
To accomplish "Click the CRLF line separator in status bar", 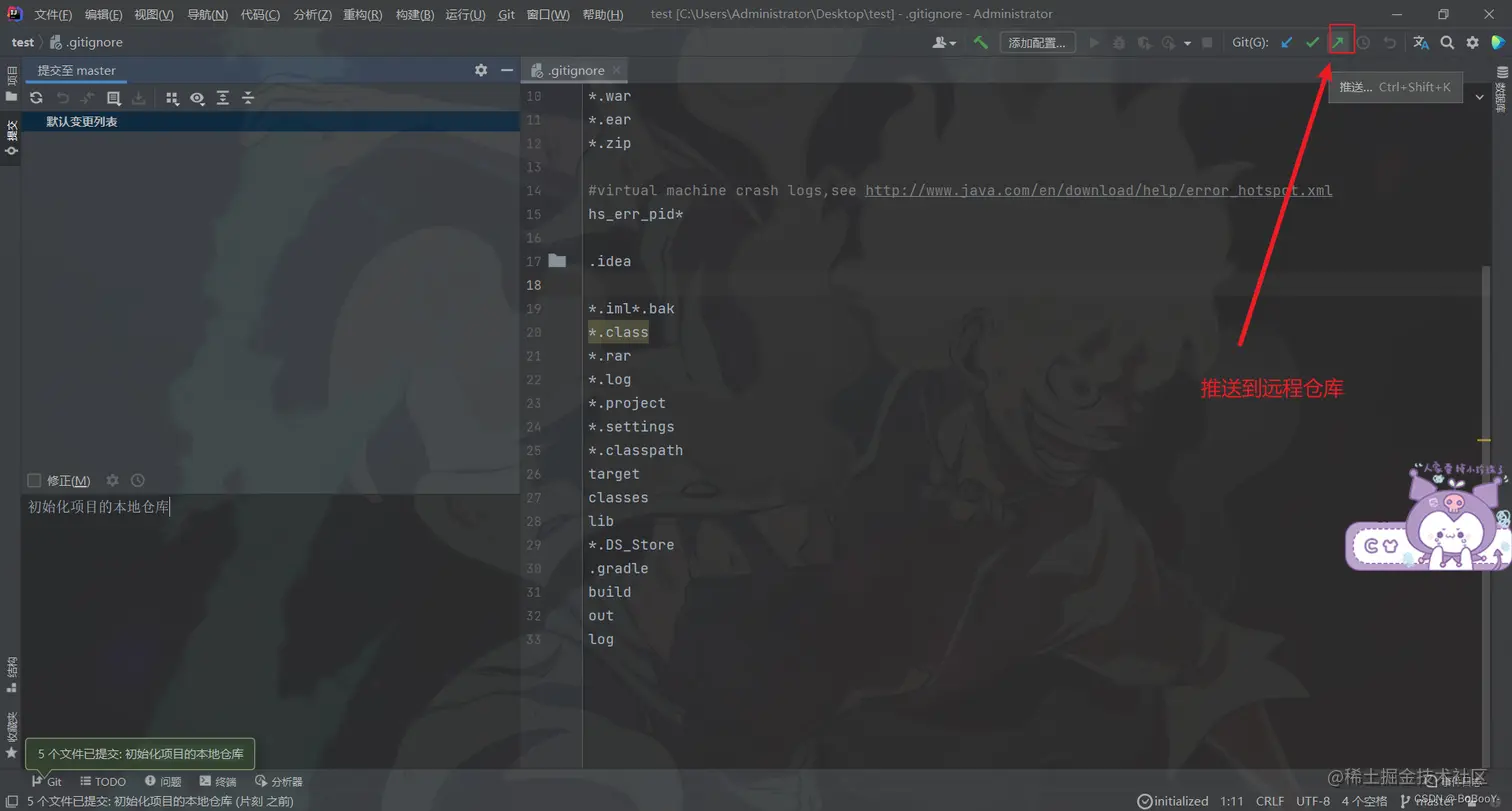I will (x=1270, y=801).
